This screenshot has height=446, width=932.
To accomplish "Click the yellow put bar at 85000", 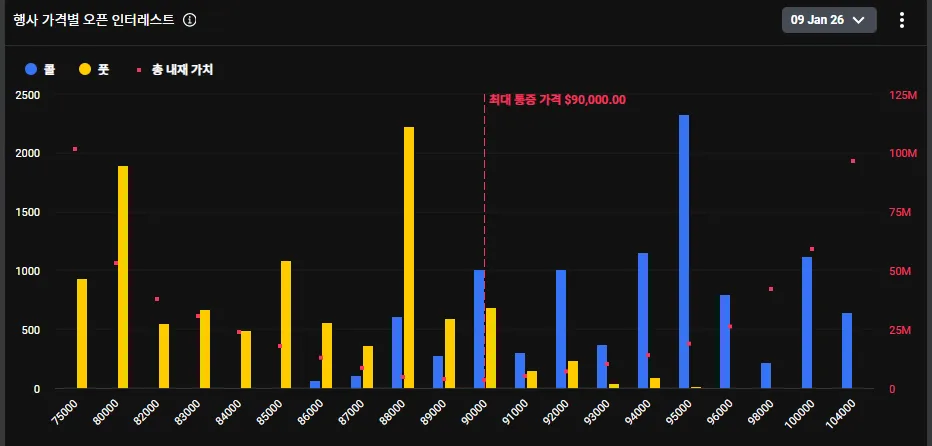I will point(286,324).
